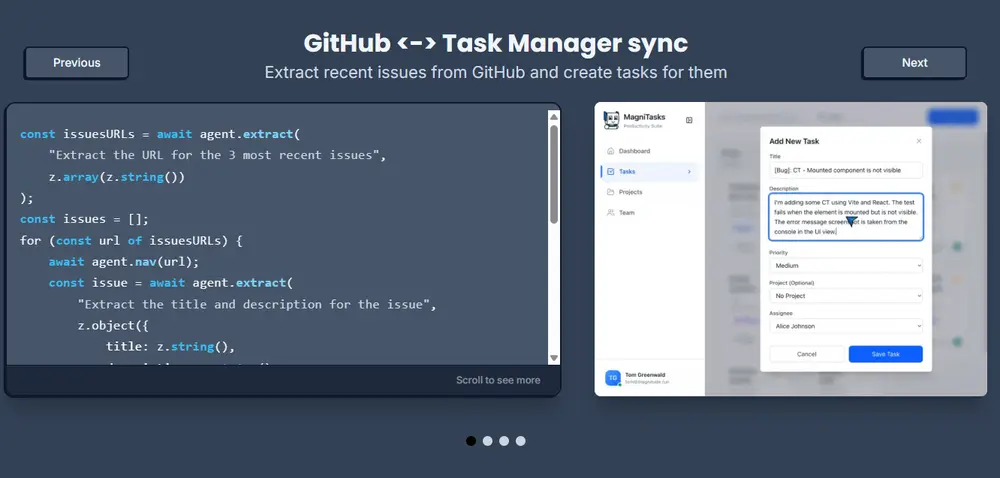Open the Projects menu item in sidebar
The height and width of the screenshot is (478, 1000).
pos(631,192)
